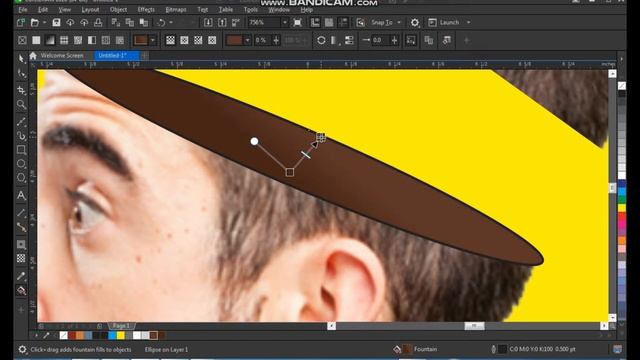Open the node color dropdown arrow
This screenshot has width=640, height=360.
tap(247, 40)
